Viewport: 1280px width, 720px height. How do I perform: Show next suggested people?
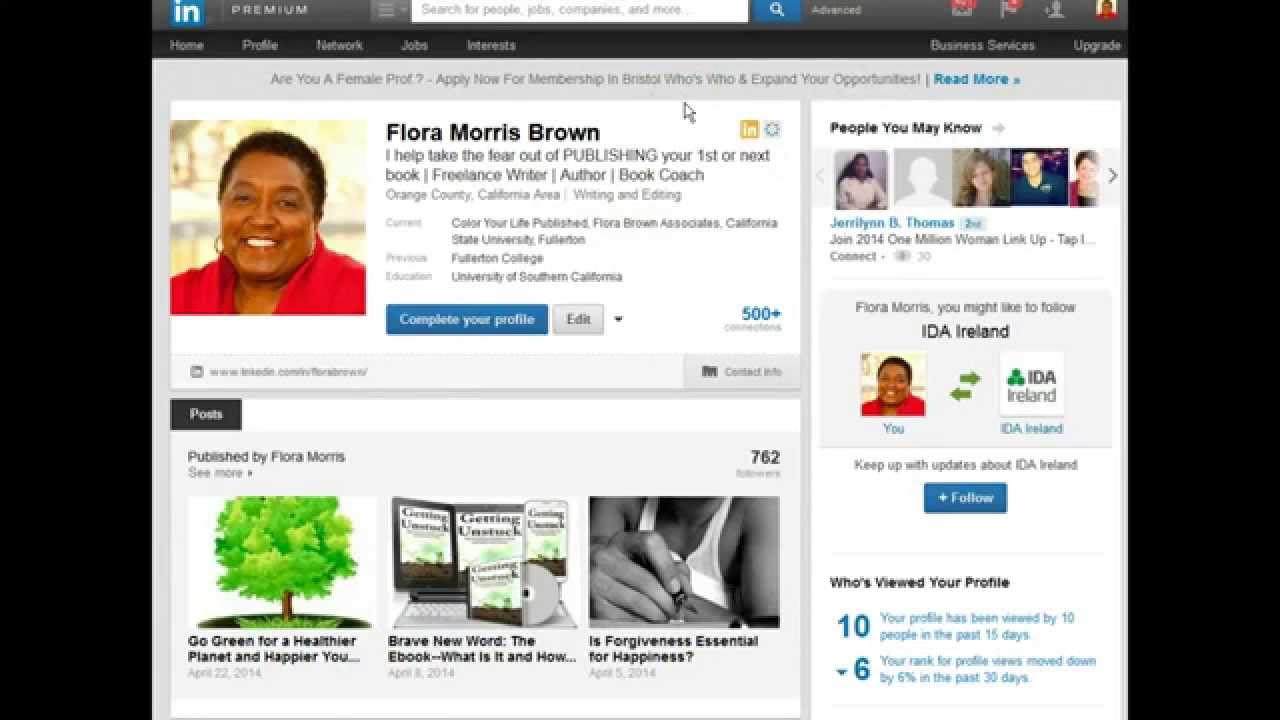tap(1112, 176)
